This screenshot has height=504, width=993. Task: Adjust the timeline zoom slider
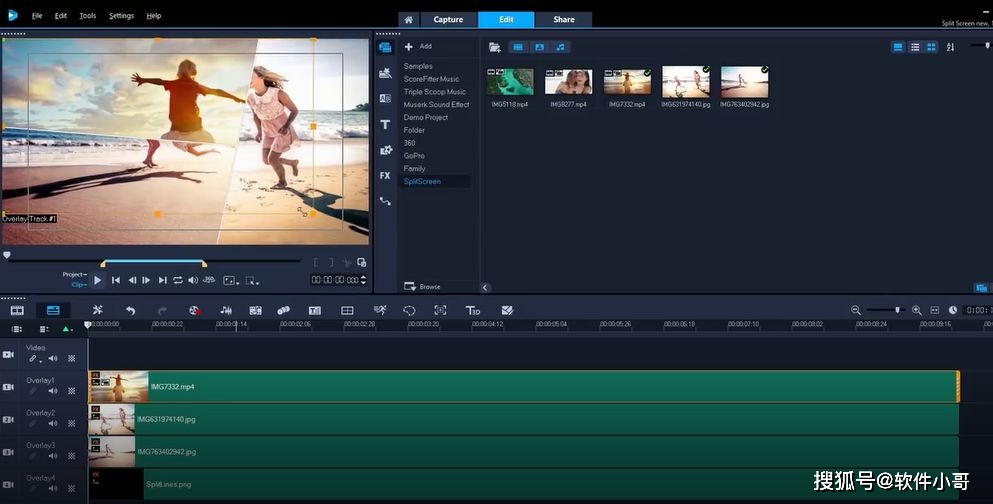click(885, 310)
